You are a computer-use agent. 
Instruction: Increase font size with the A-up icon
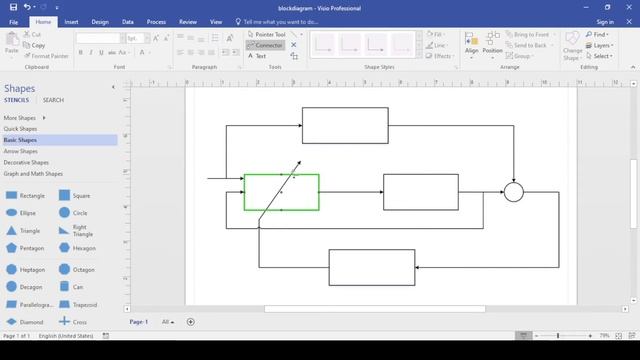[x=156, y=38]
